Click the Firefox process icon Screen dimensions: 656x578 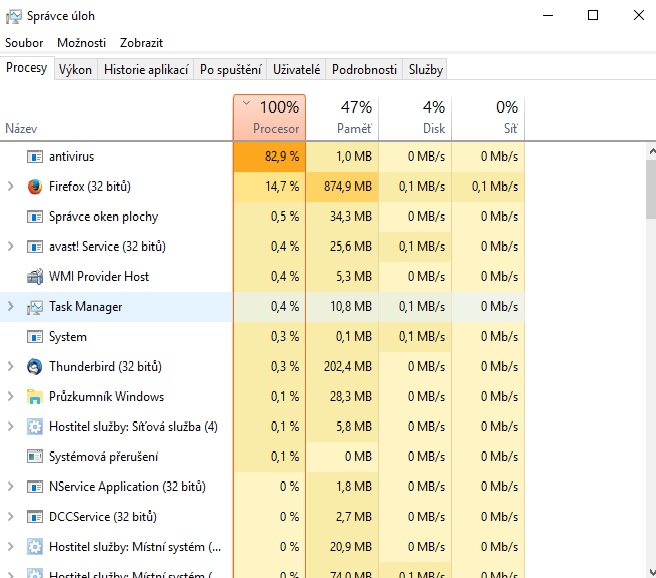pyautogui.click(x=35, y=187)
